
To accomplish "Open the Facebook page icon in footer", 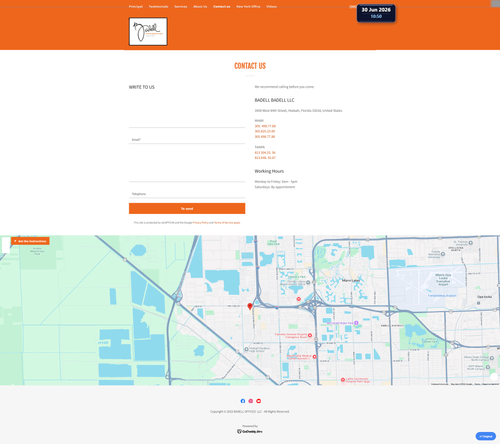I will (x=243, y=401).
